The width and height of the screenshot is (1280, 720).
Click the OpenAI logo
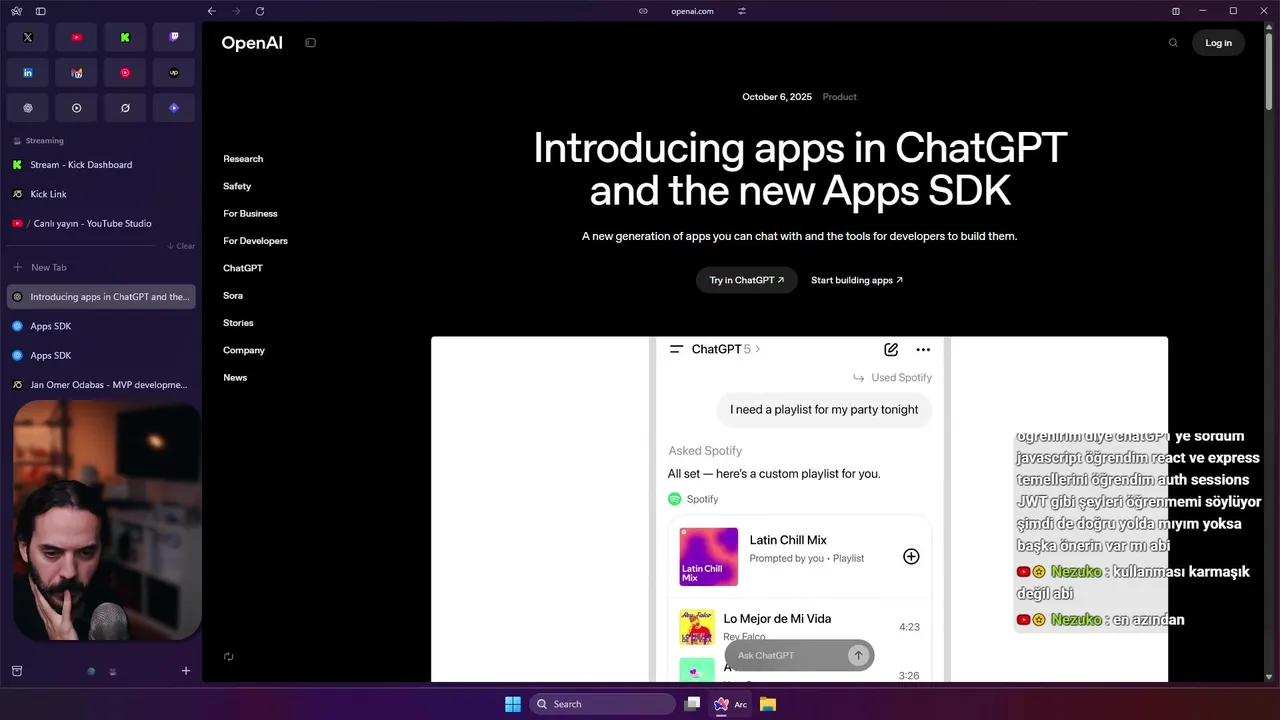pos(252,43)
